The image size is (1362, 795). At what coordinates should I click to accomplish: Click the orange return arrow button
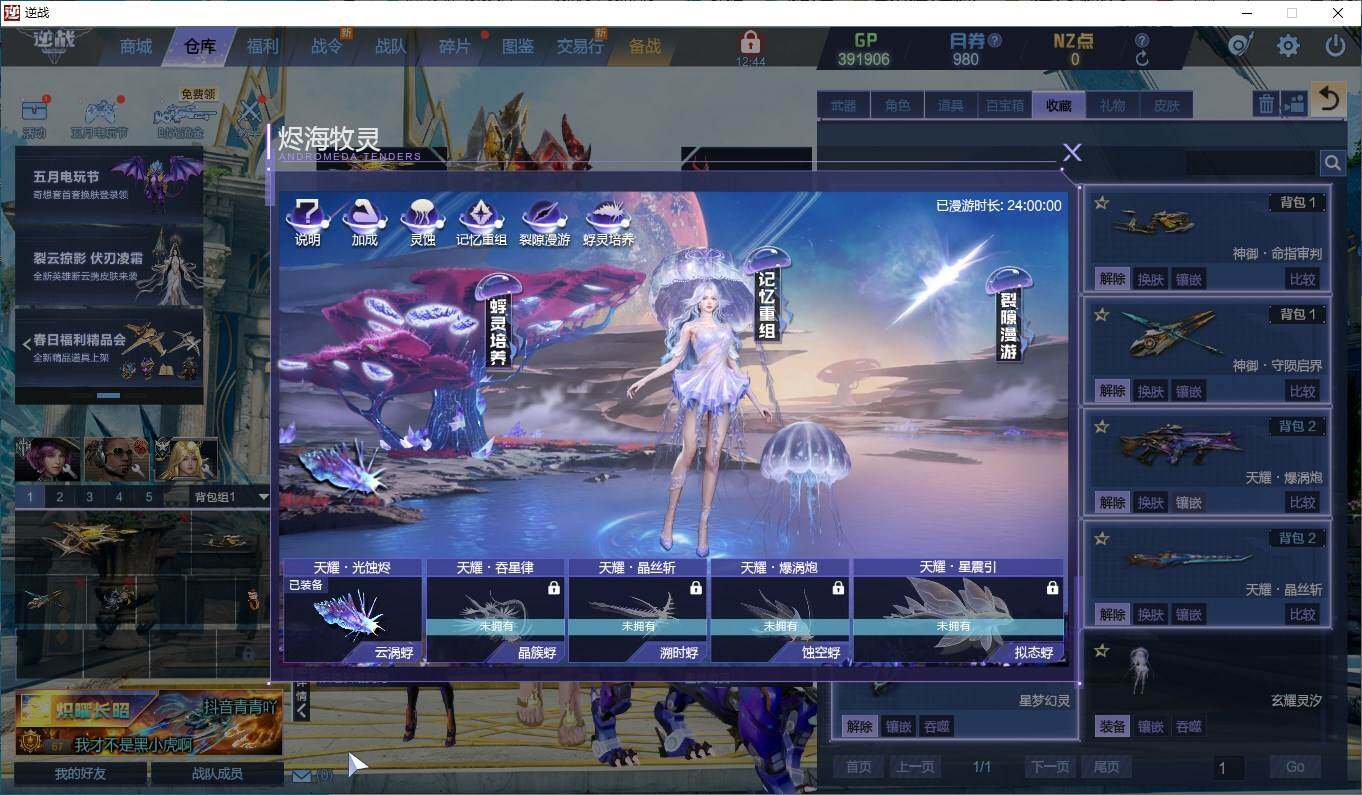click(1328, 99)
